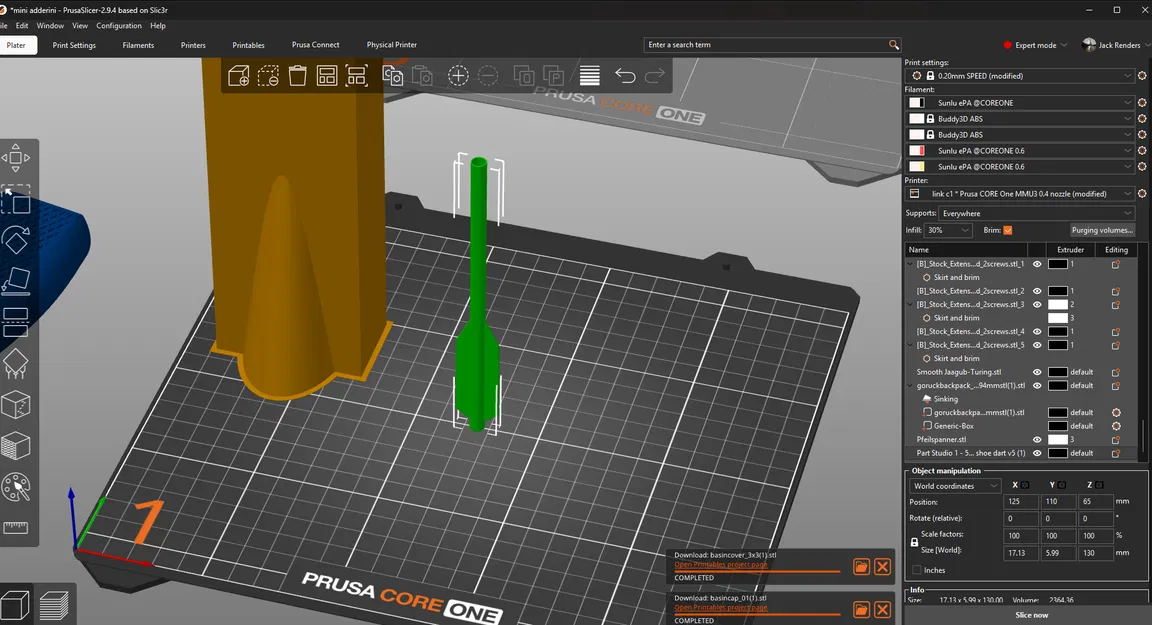
Task: Switch to the Print Settings tab
Action: point(74,45)
